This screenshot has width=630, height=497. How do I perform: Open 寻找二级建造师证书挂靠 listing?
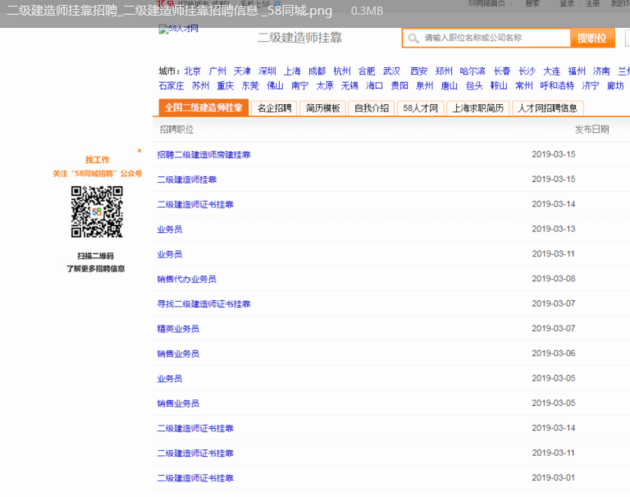[x=204, y=304]
